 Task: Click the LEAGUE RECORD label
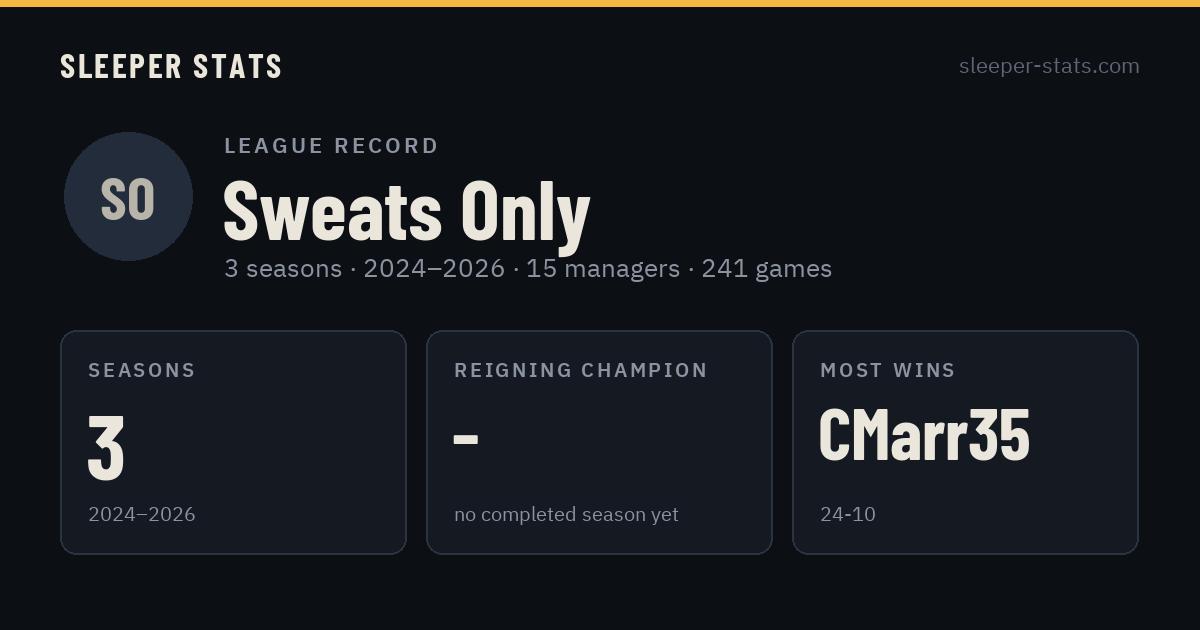click(332, 146)
